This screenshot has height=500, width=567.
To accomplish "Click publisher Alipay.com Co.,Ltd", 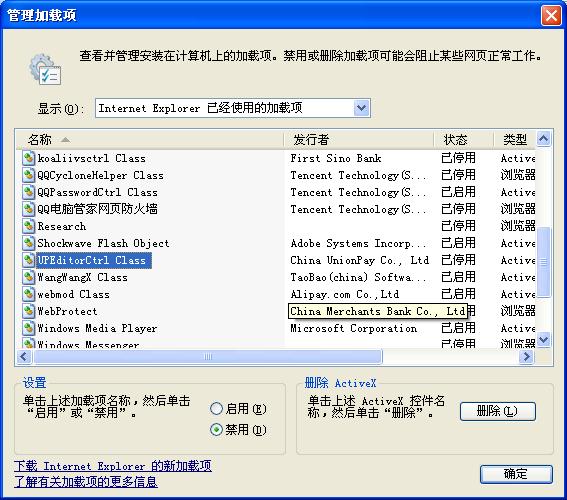I will [345, 294].
